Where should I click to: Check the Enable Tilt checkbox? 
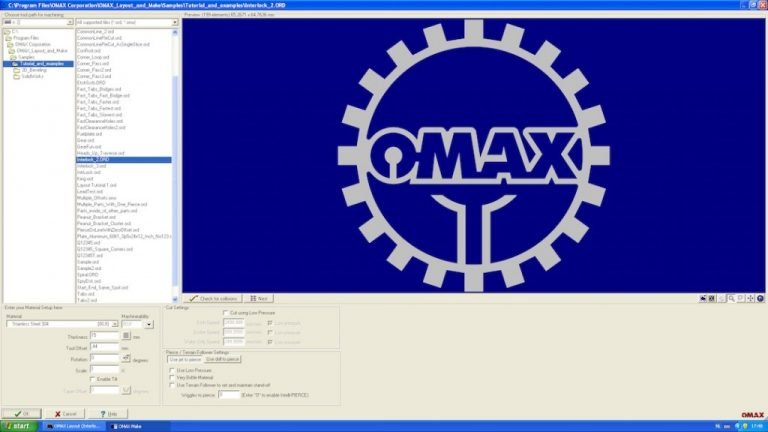tap(93, 380)
